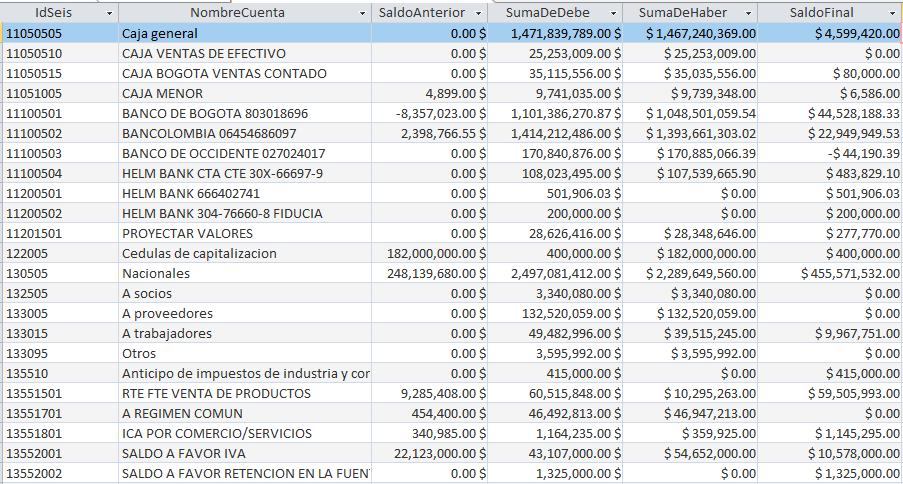
Task: Select IdSeis cell 11100501
Action: coord(60,114)
